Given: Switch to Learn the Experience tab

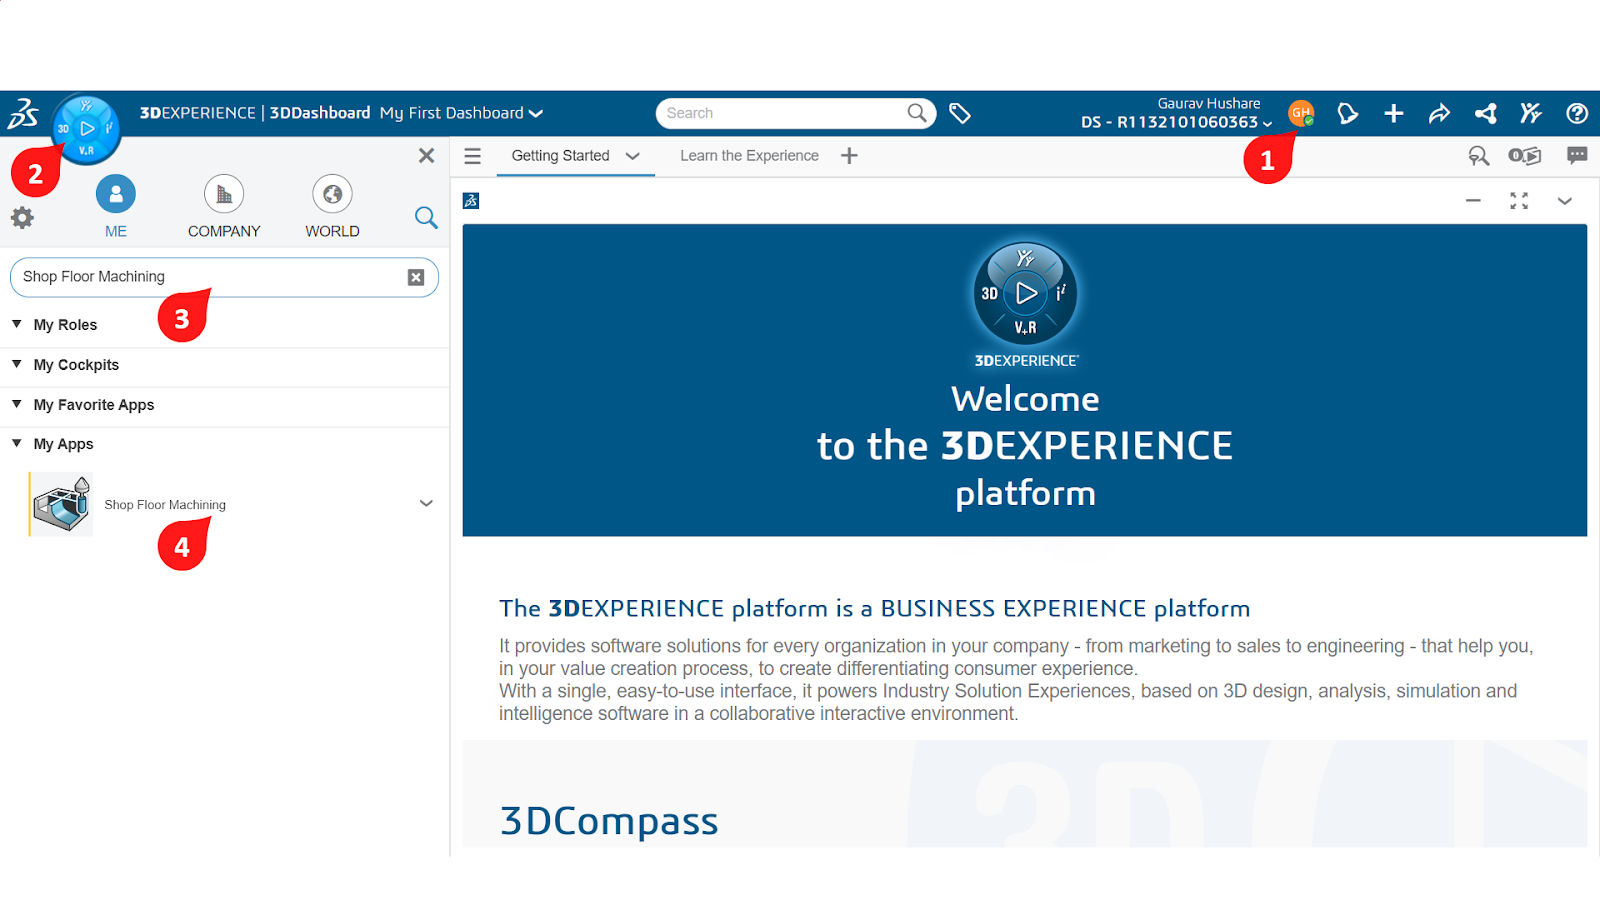Looking at the screenshot, I should click(749, 155).
